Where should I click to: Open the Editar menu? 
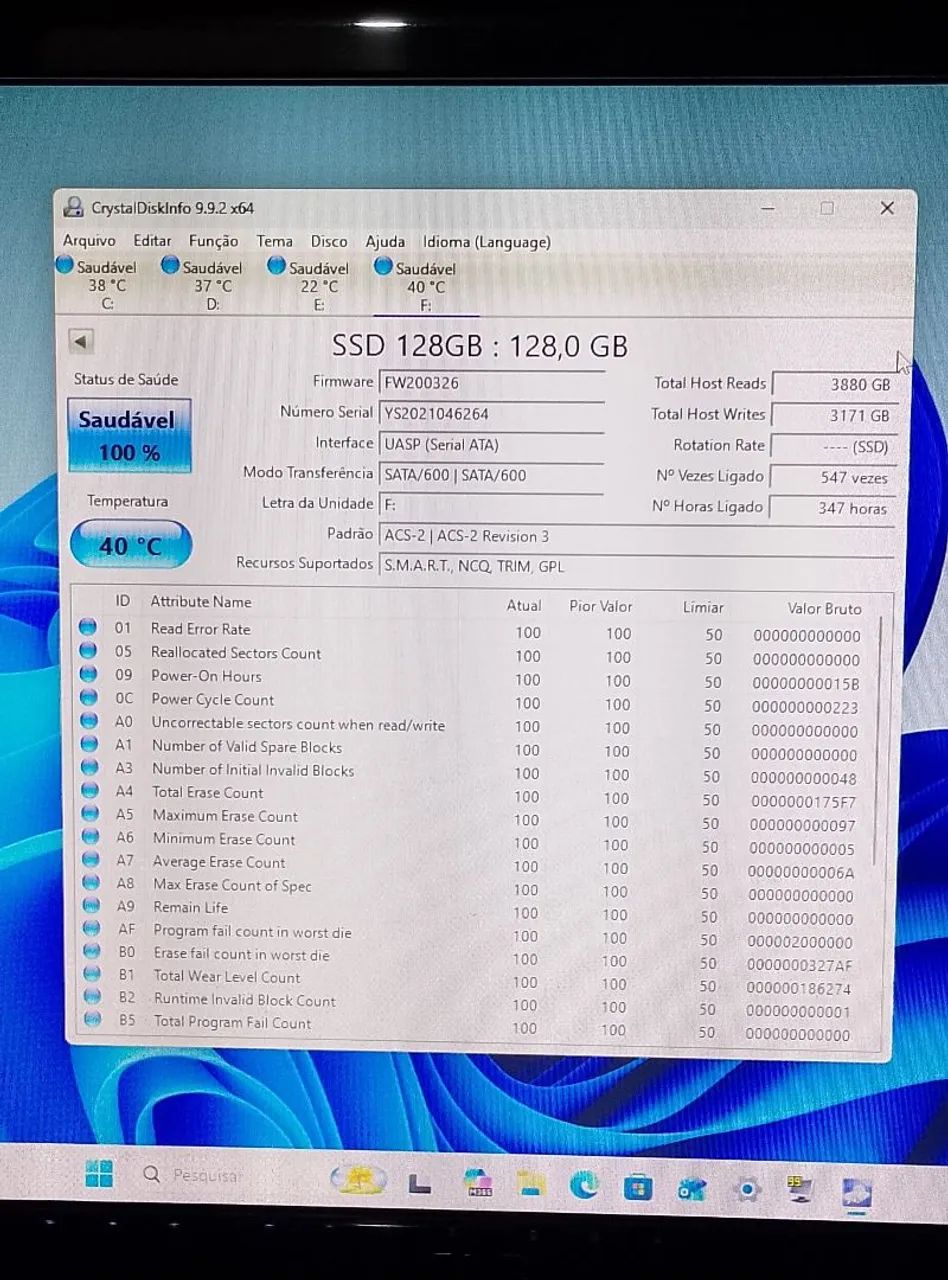tap(152, 241)
